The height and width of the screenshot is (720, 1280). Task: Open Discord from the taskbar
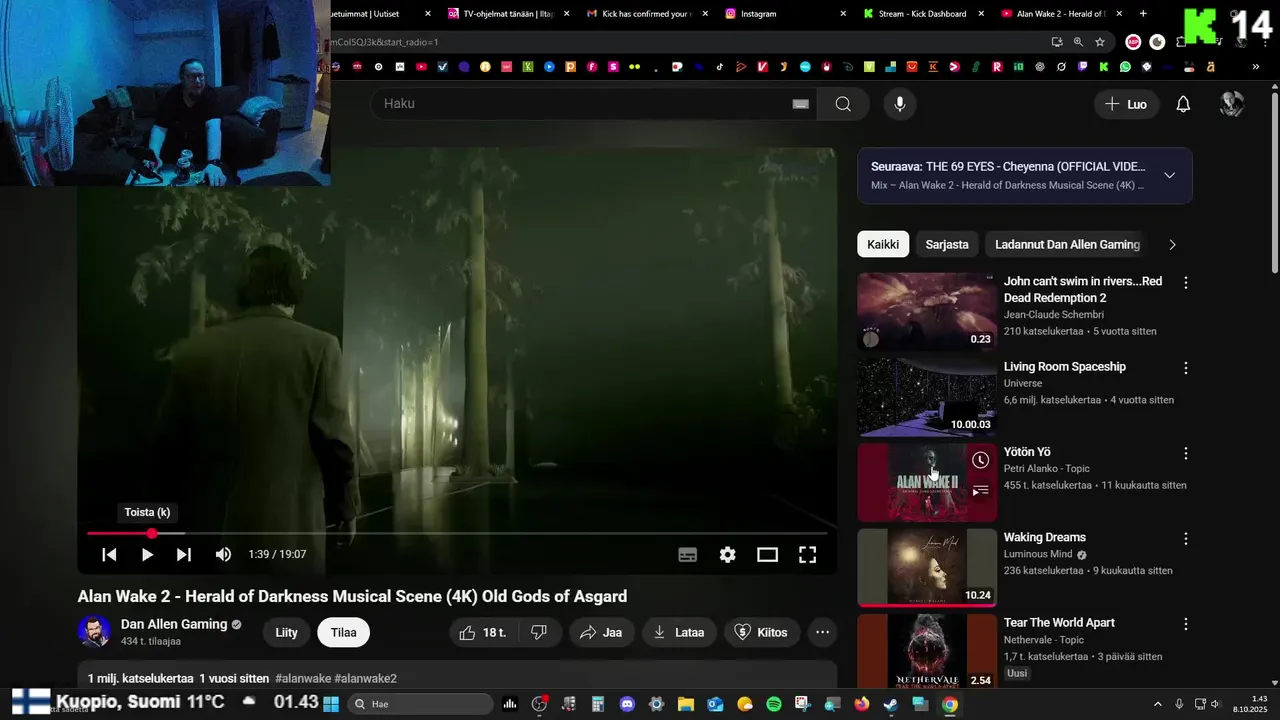coord(627,704)
